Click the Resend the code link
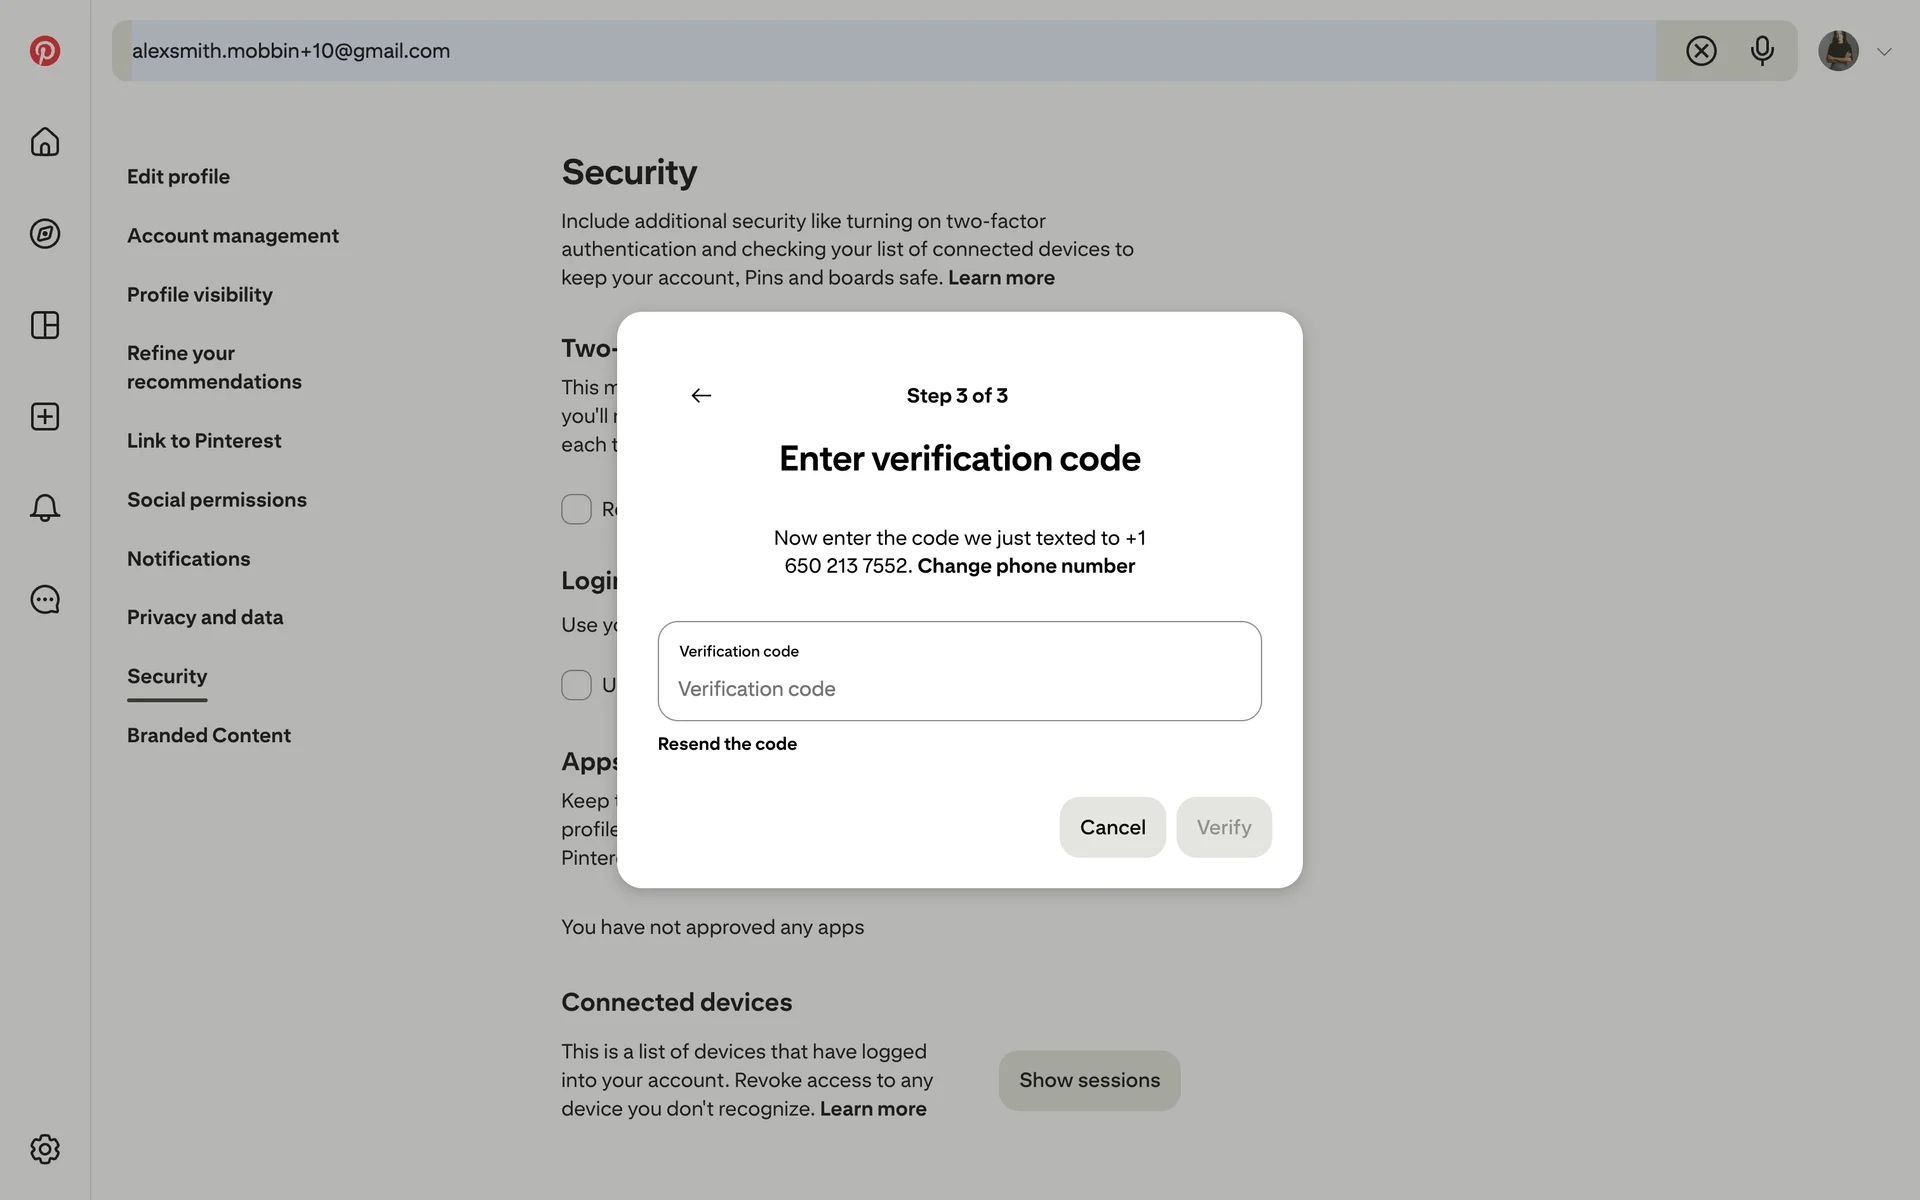The width and height of the screenshot is (1920, 1200). tap(727, 744)
